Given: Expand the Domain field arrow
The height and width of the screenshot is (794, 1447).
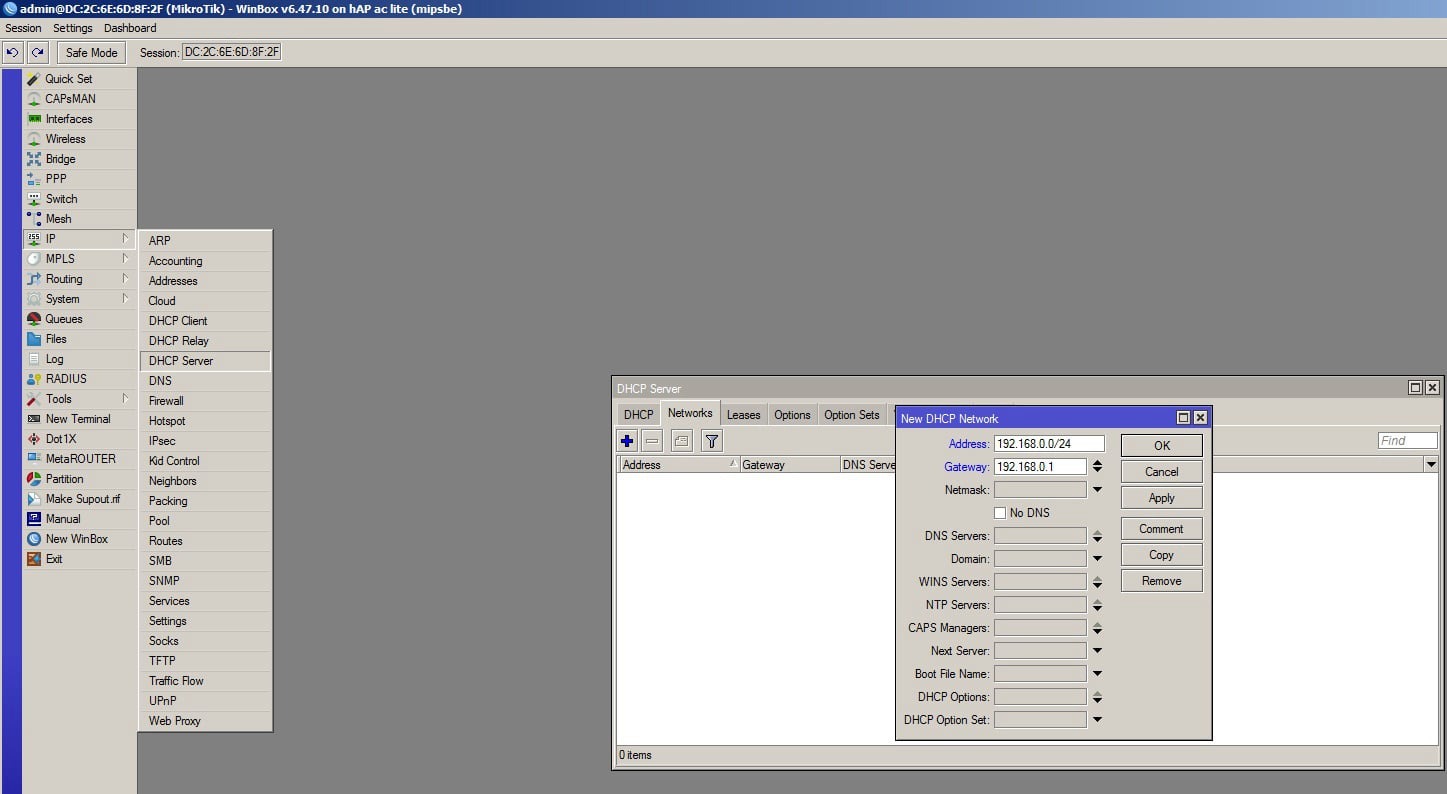Looking at the screenshot, I should (1097, 559).
